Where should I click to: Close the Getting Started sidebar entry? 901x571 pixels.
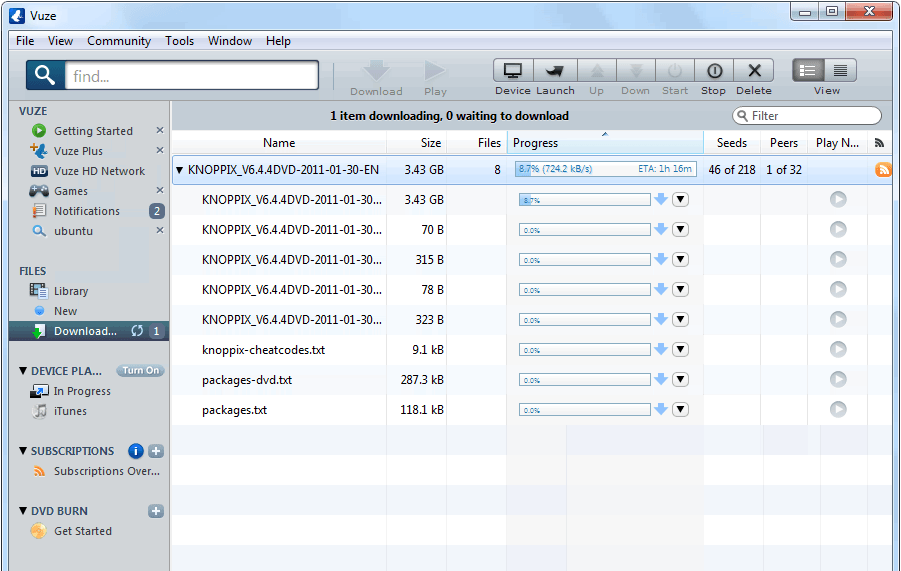[160, 130]
